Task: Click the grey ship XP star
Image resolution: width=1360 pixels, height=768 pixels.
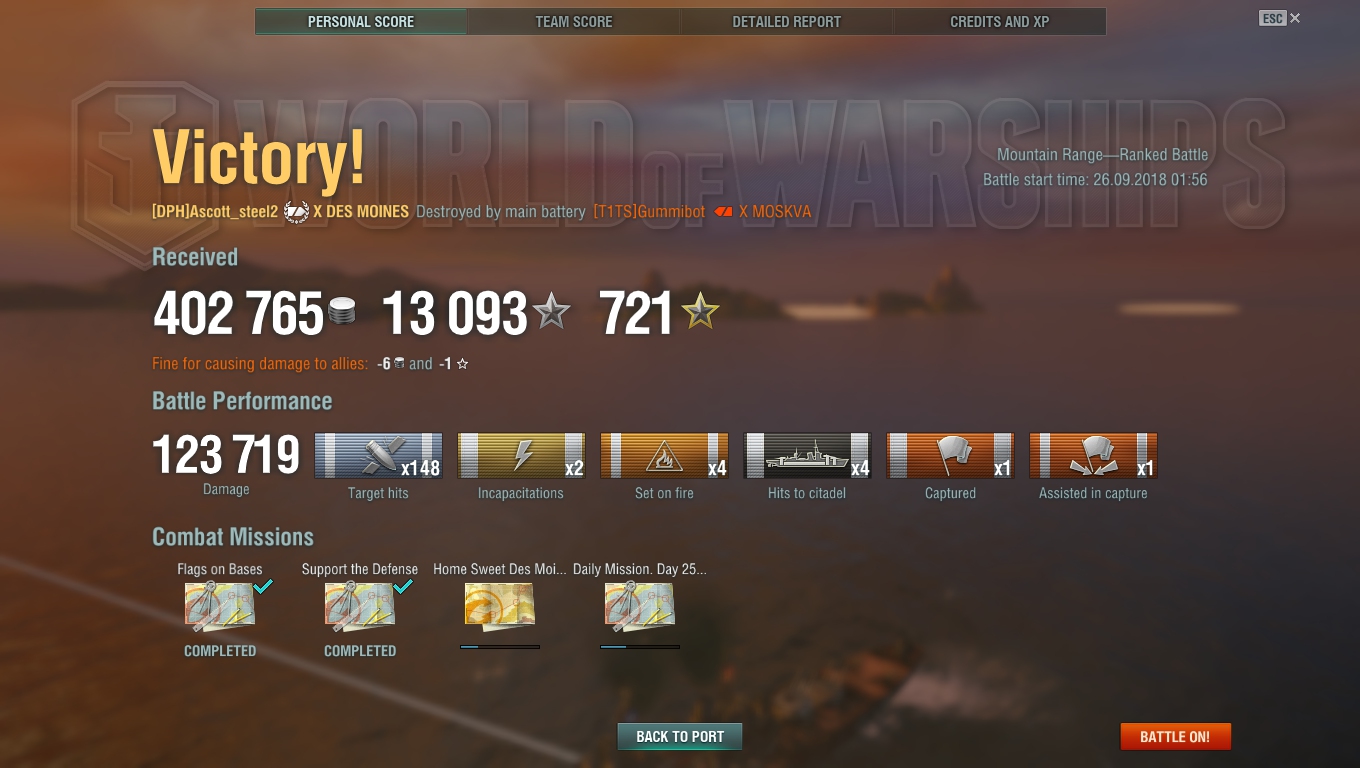Action: pyautogui.click(x=552, y=312)
